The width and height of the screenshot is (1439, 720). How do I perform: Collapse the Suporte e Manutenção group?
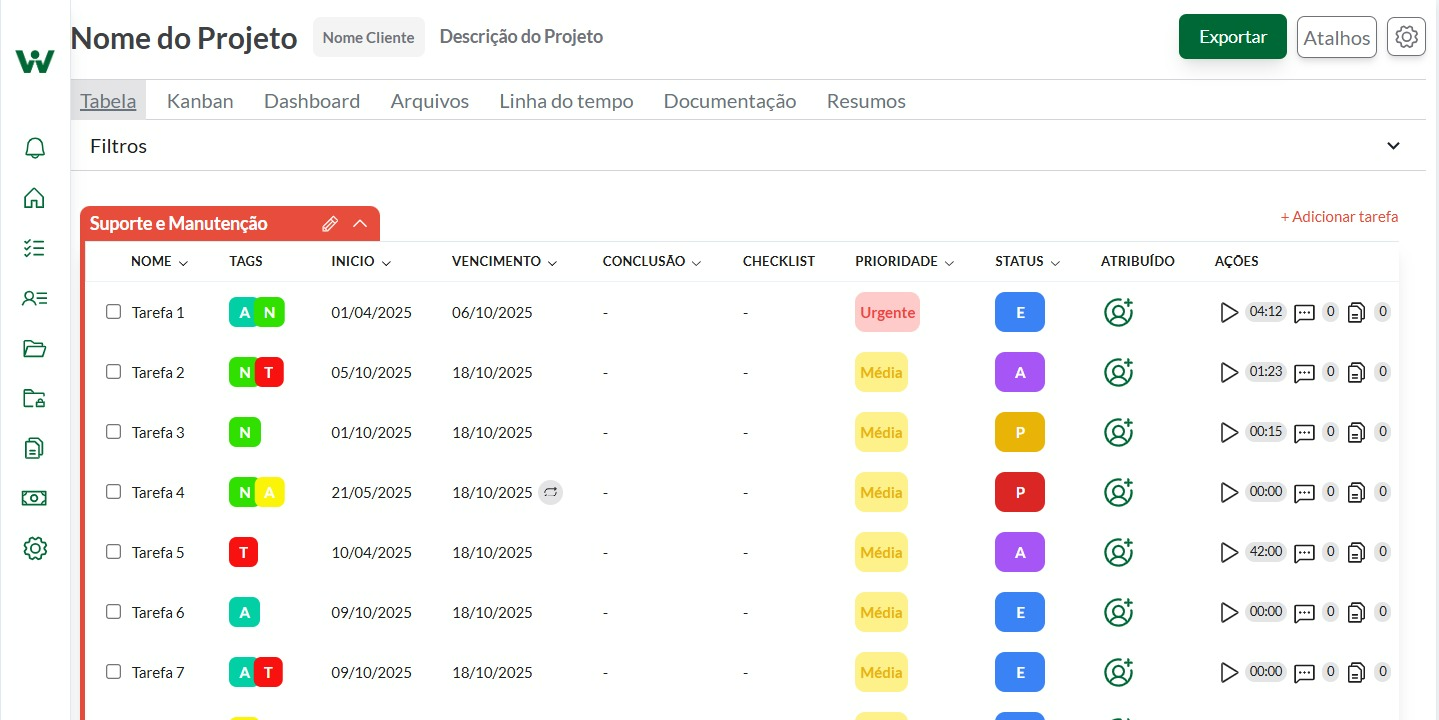point(360,223)
